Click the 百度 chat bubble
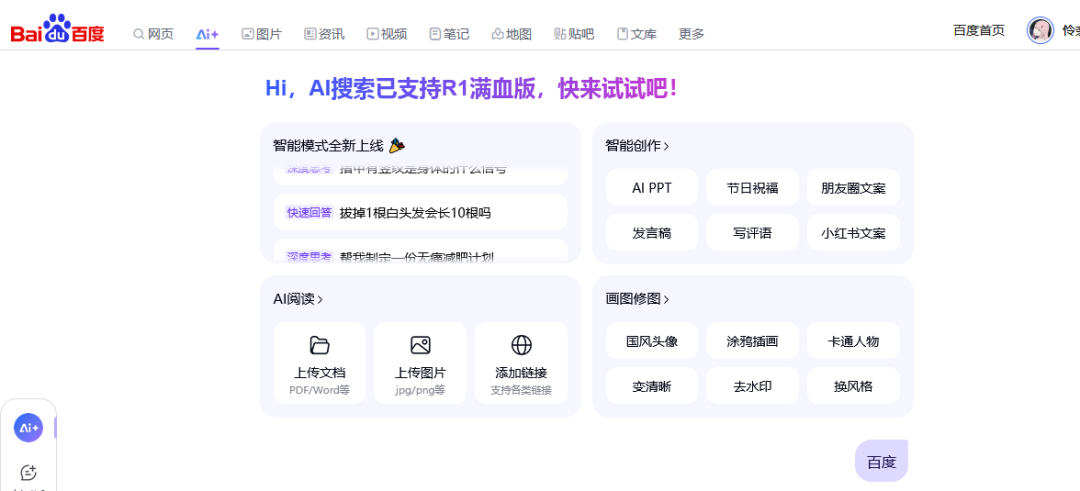This screenshot has width=1080, height=491. click(881, 461)
